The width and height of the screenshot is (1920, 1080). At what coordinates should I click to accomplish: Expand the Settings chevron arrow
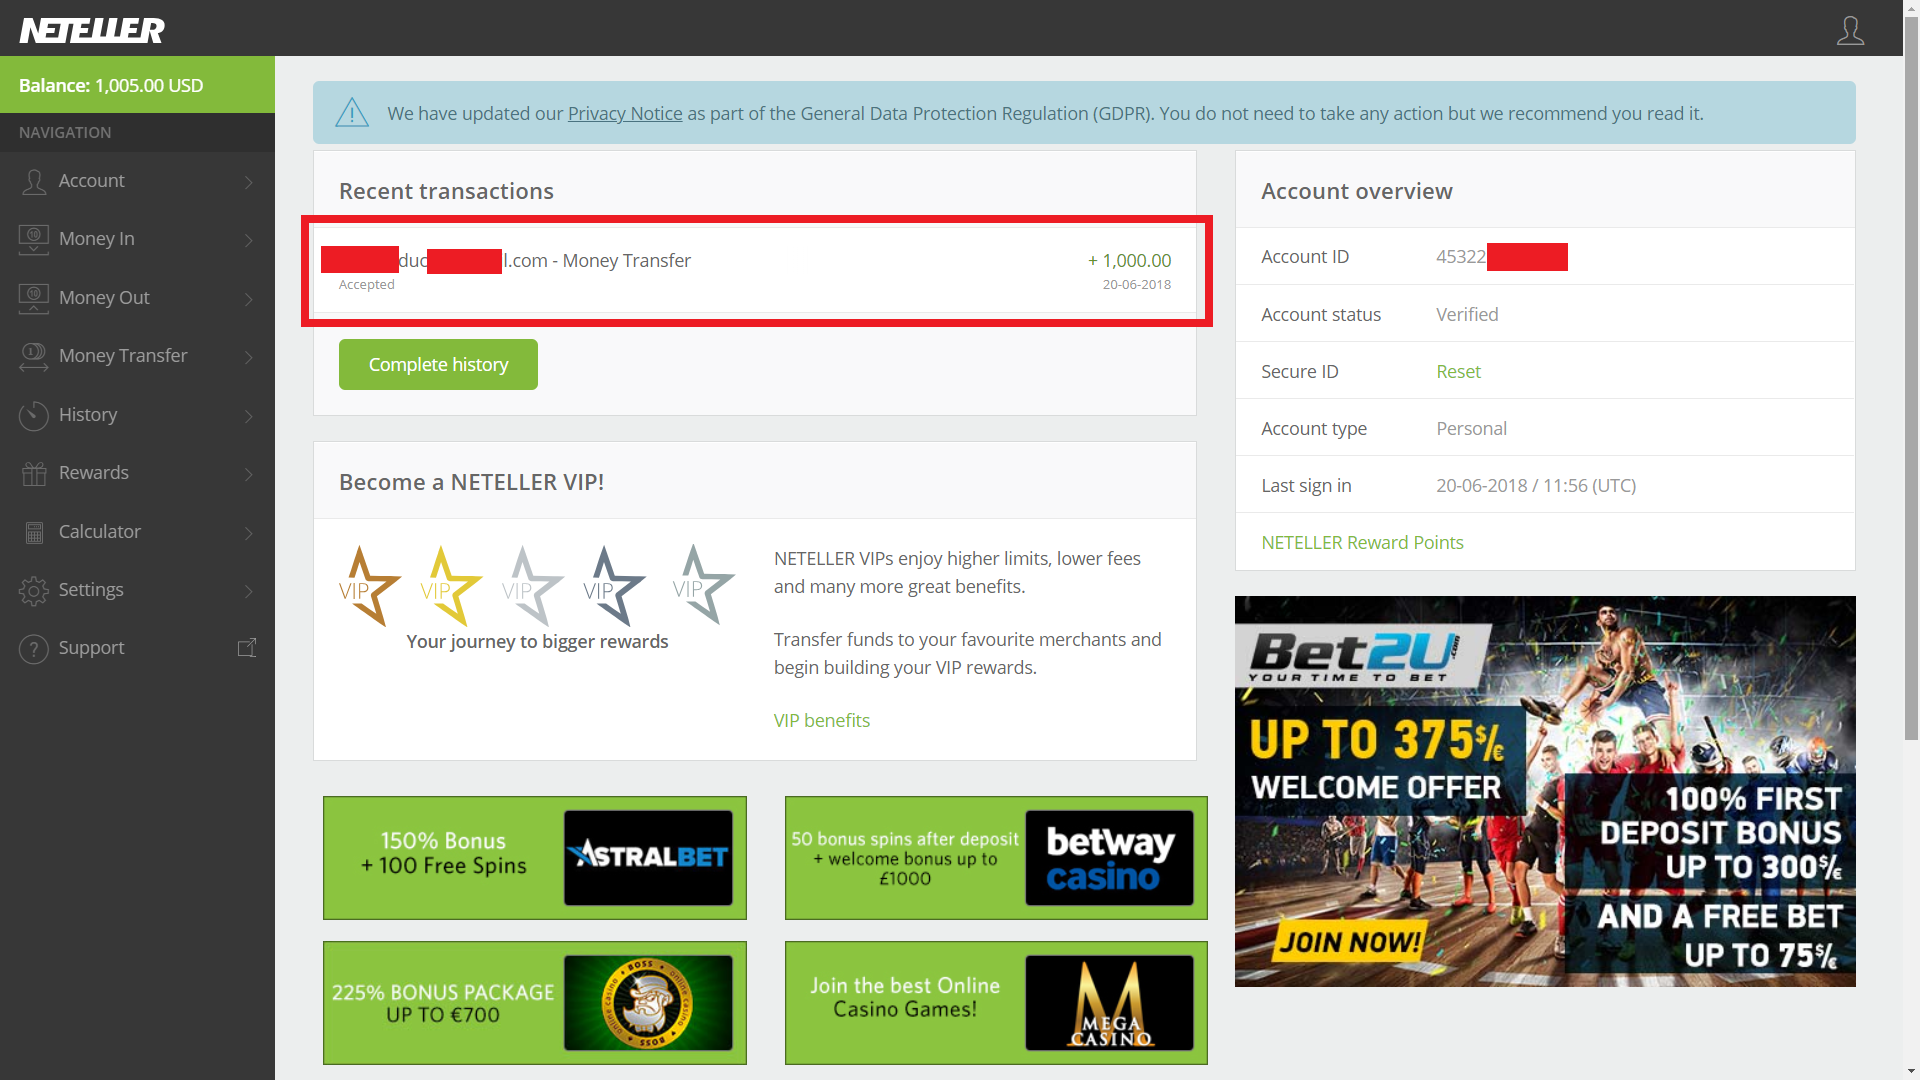click(x=249, y=591)
